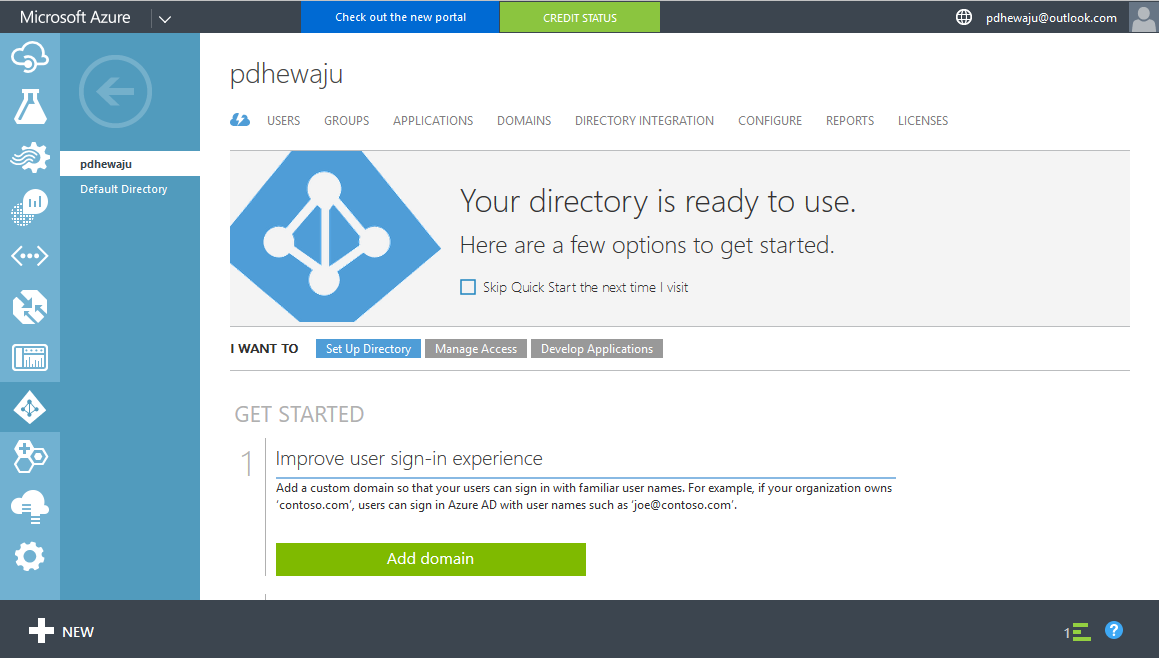This screenshot has height=658, width=1159.
Task: Open the CONFIGURE tab
Action: coord(770,121)
